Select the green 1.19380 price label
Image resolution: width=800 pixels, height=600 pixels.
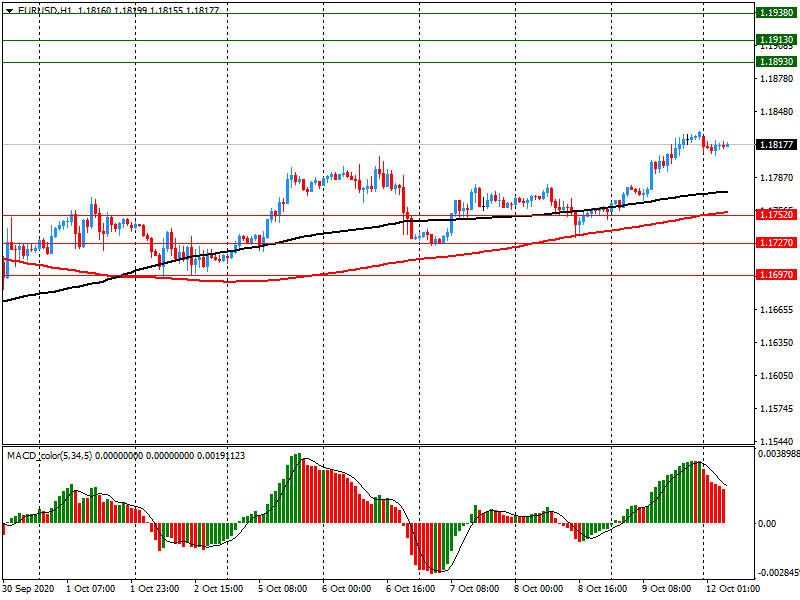coord(776,13)
